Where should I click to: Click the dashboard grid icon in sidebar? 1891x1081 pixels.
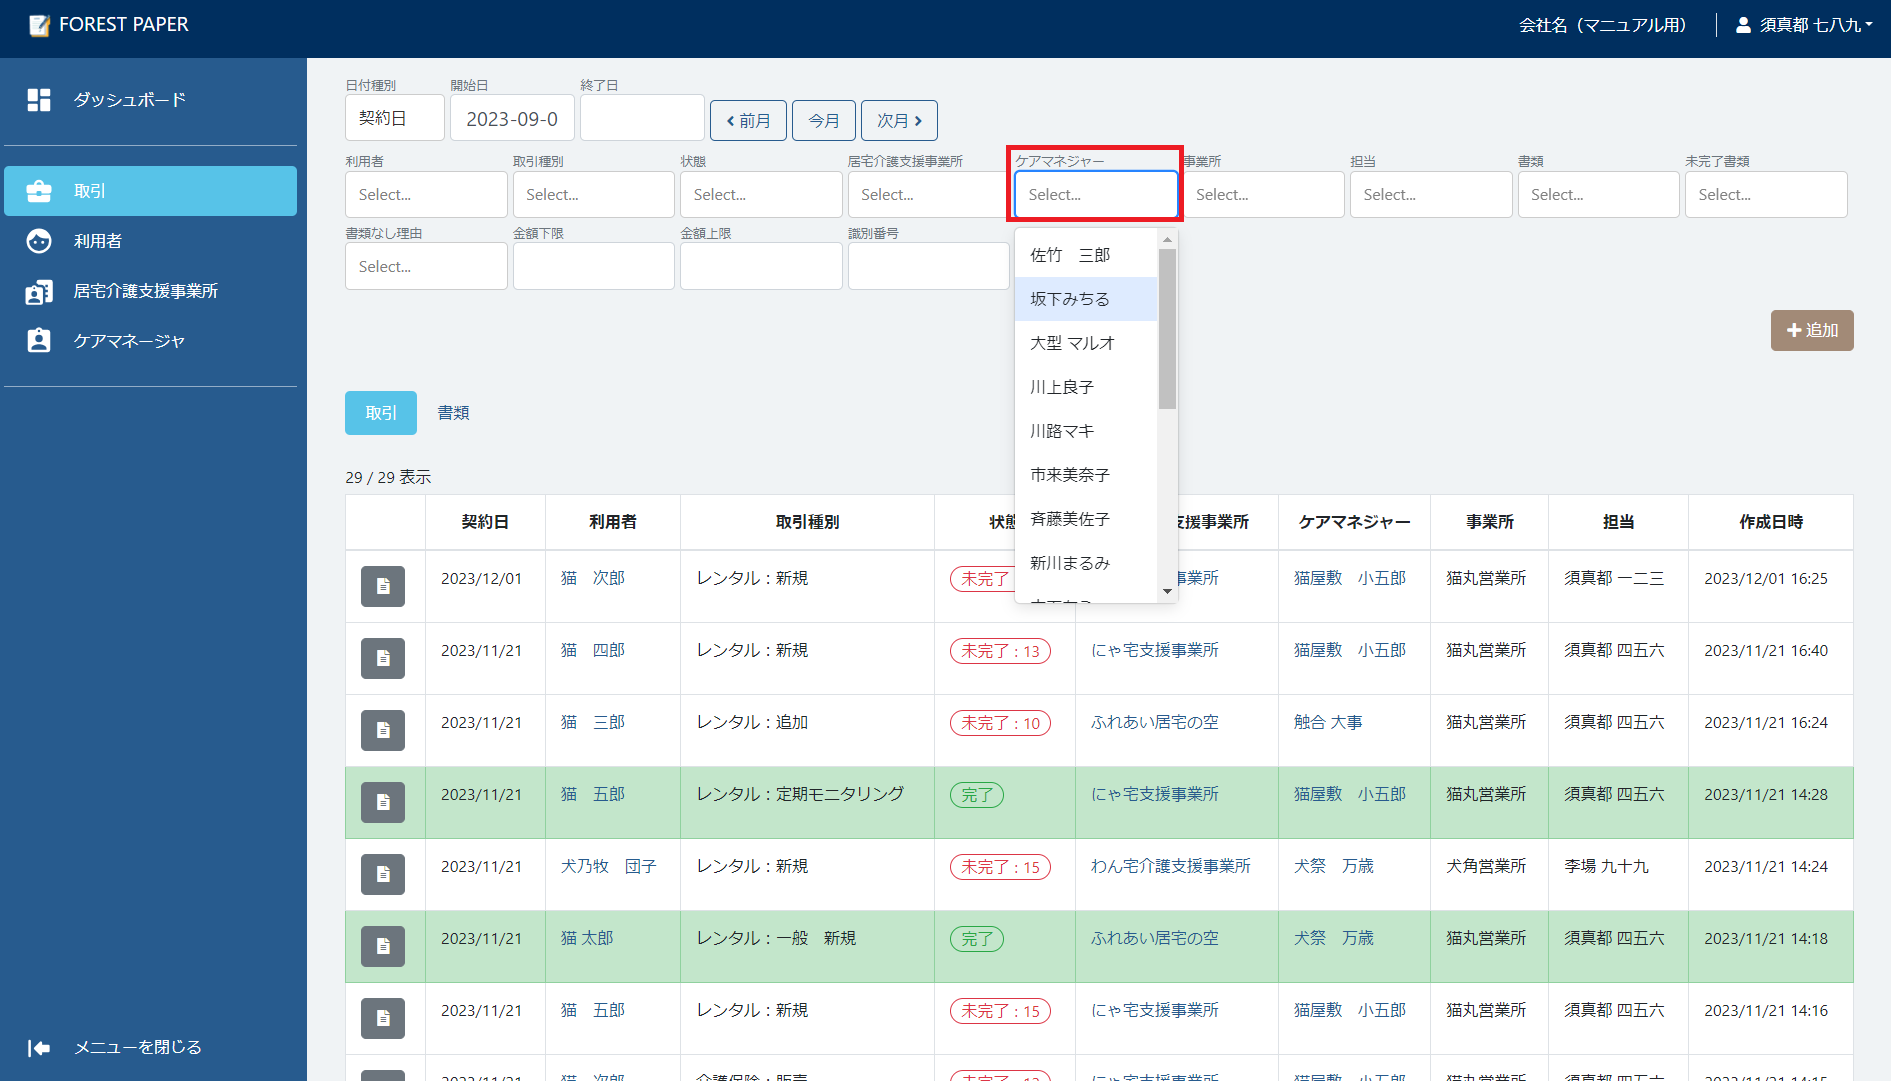39,100
